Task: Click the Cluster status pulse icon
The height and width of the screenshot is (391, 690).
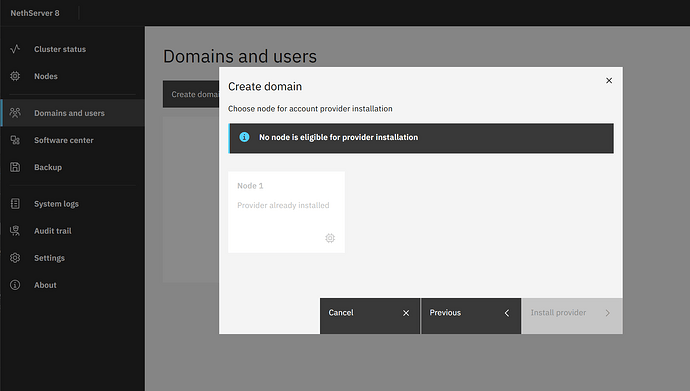Action: click(15, 49)
